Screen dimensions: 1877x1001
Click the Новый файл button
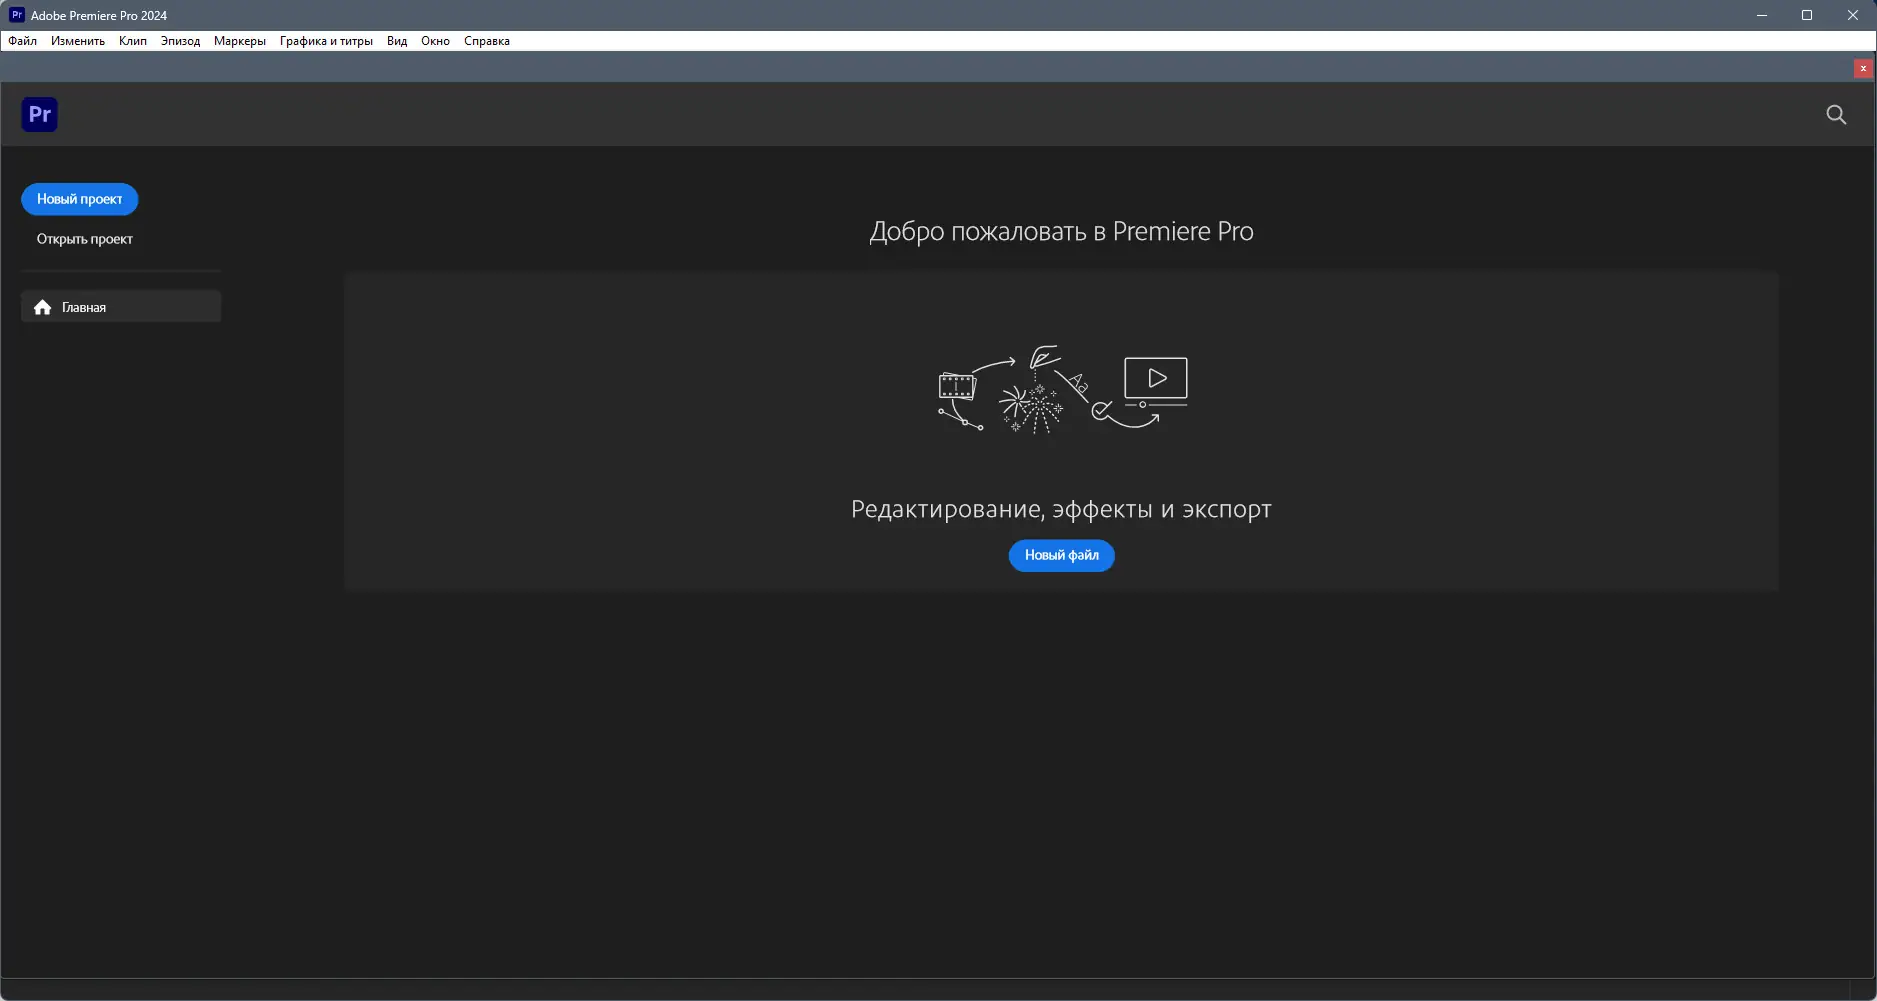pyautogui.click(x=1062, y=555)
